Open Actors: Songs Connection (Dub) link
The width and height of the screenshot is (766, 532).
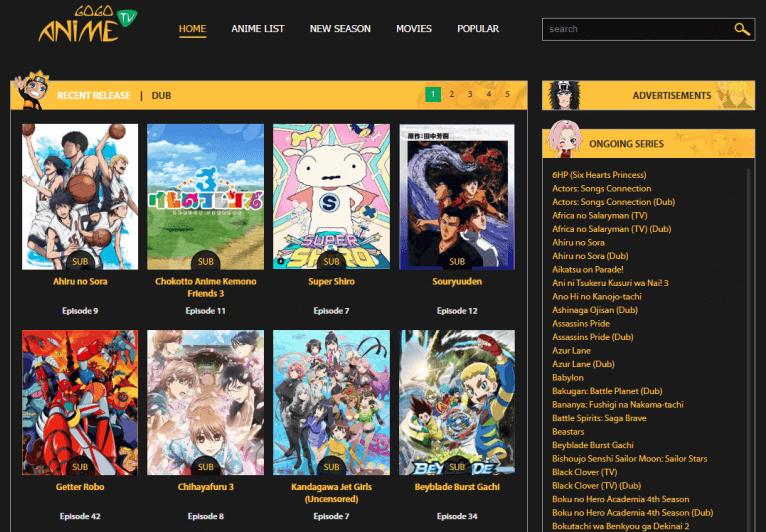click(613, 202)
